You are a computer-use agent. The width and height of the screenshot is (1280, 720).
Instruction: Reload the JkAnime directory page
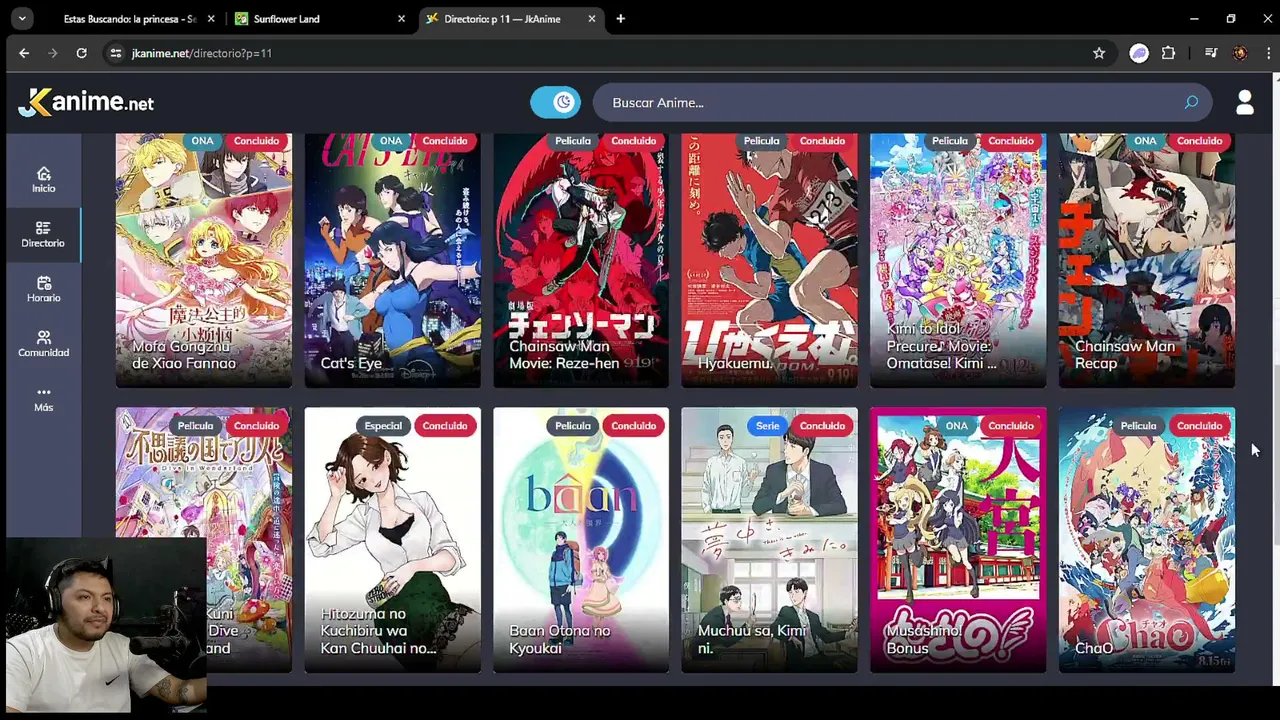point(82,53)
